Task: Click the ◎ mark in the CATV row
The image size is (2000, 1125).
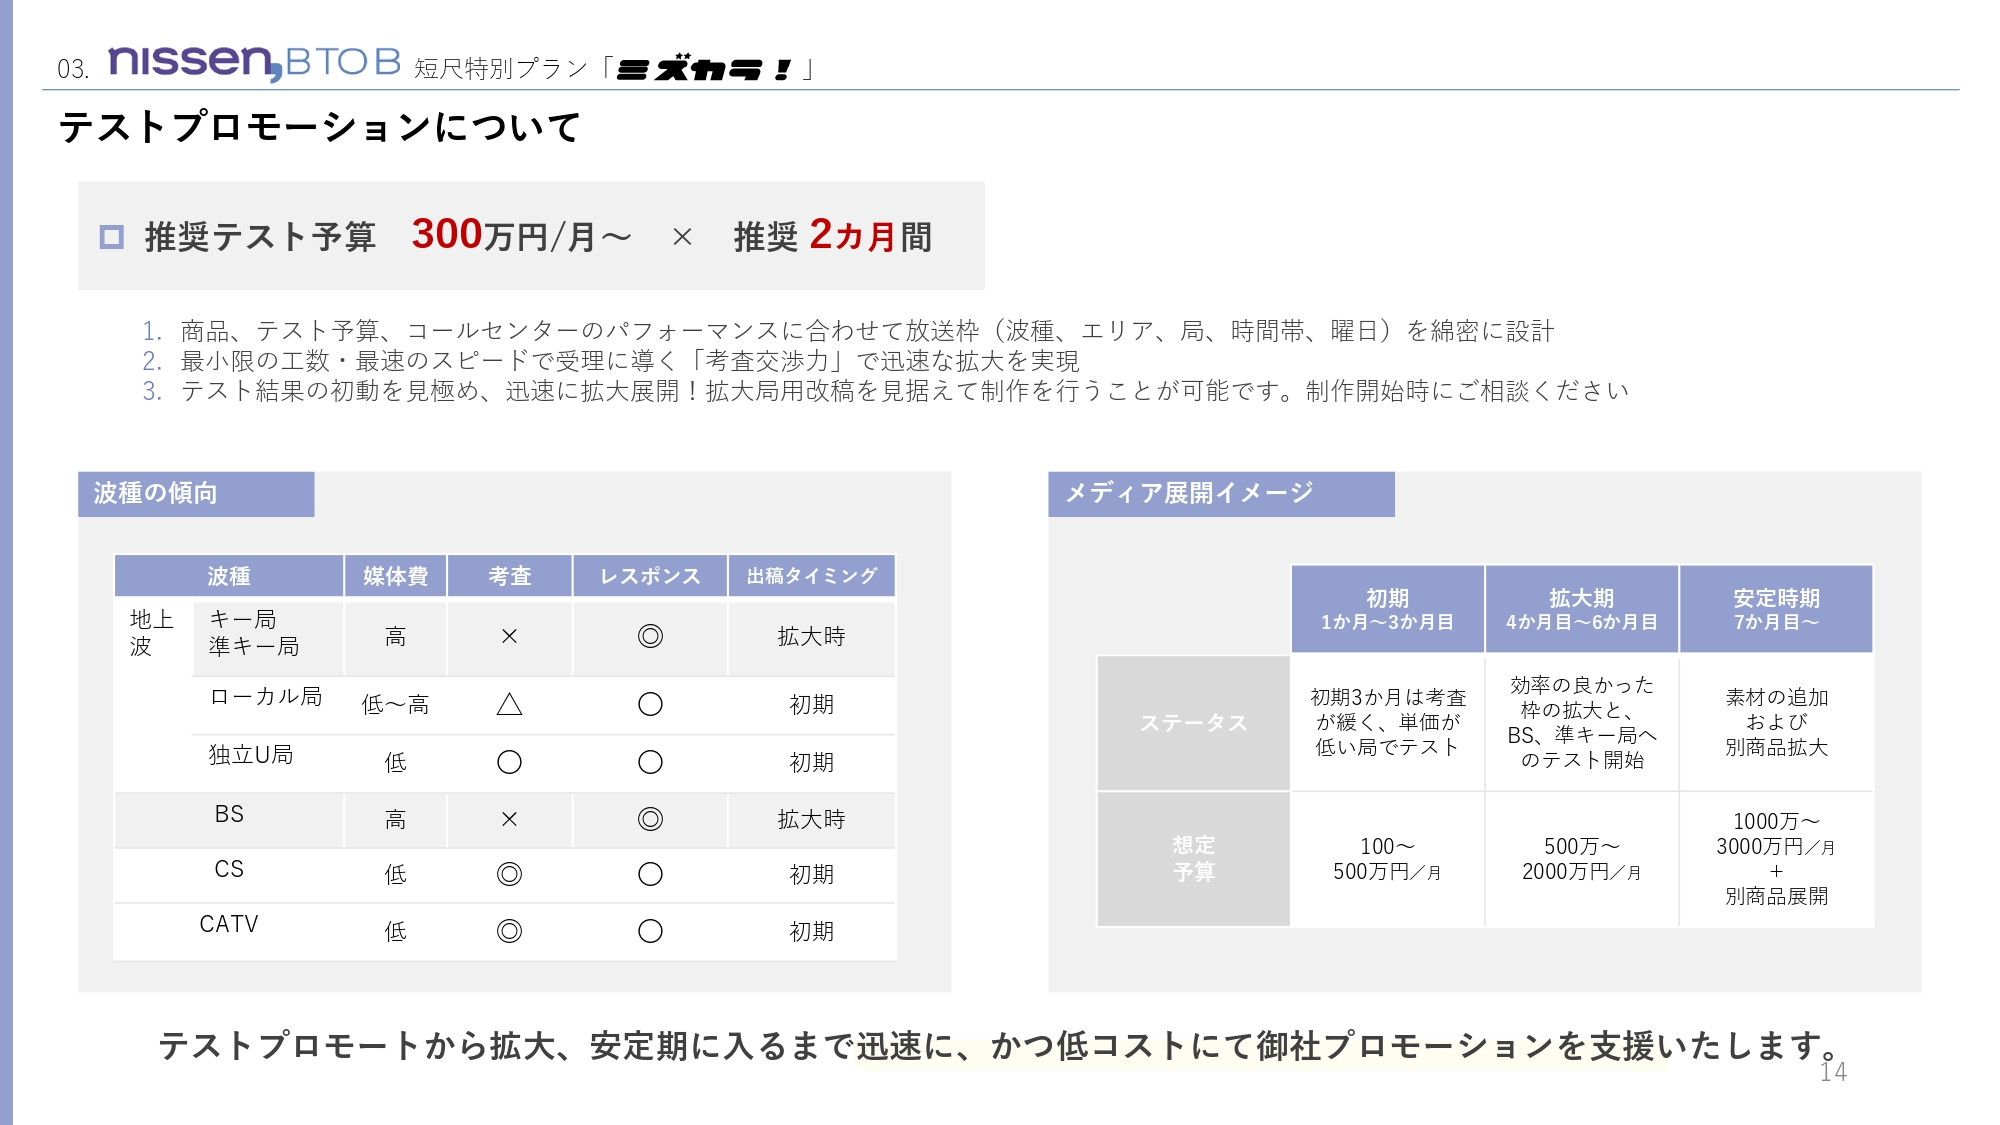Action: click(x=508, y=932)
